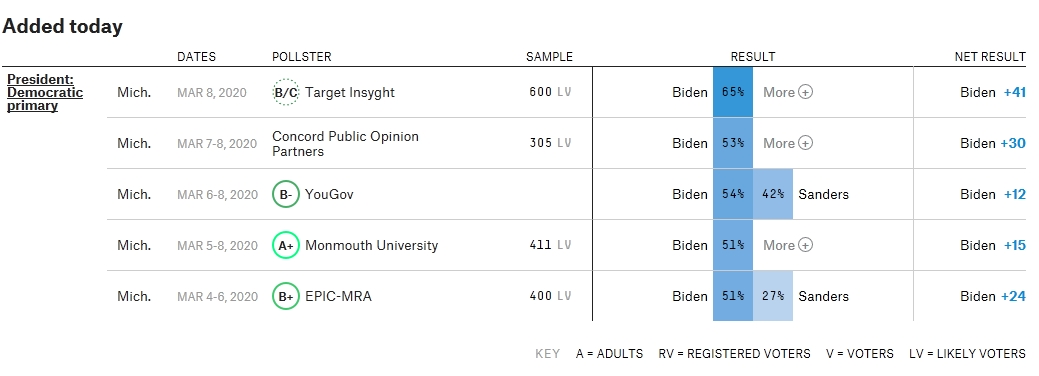Click the Biden +41 net result

(993, 92)
